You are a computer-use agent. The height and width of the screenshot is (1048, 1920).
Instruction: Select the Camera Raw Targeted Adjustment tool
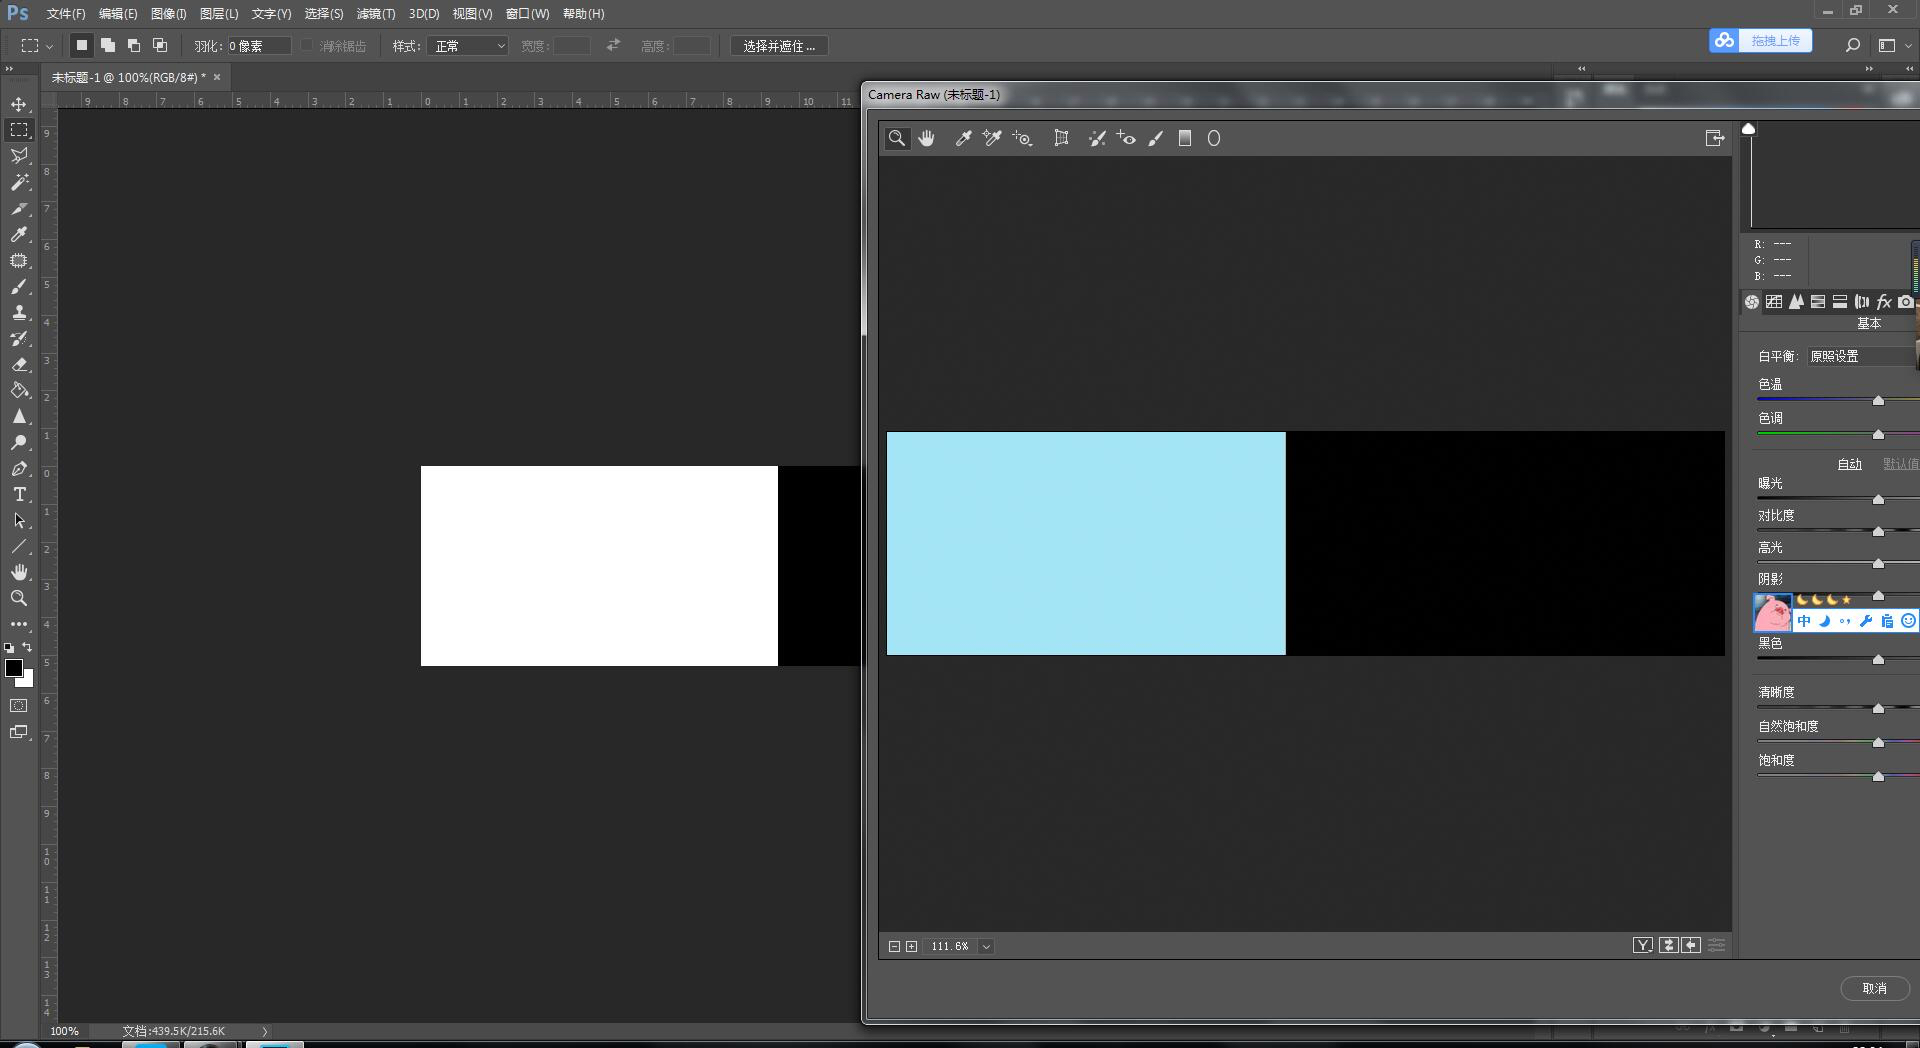coord(1022,139)
